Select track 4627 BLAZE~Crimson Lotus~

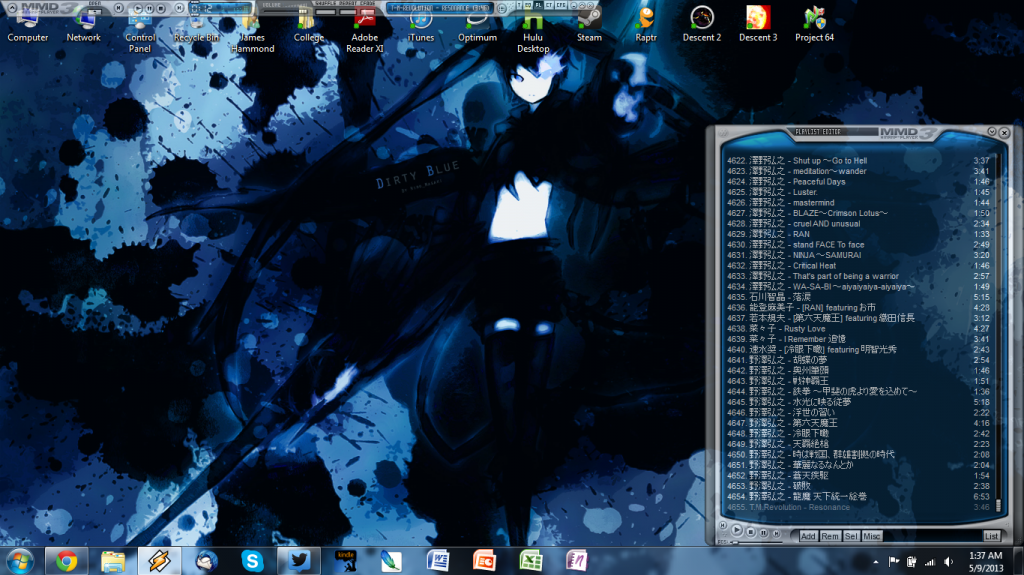tap(858, 213)
